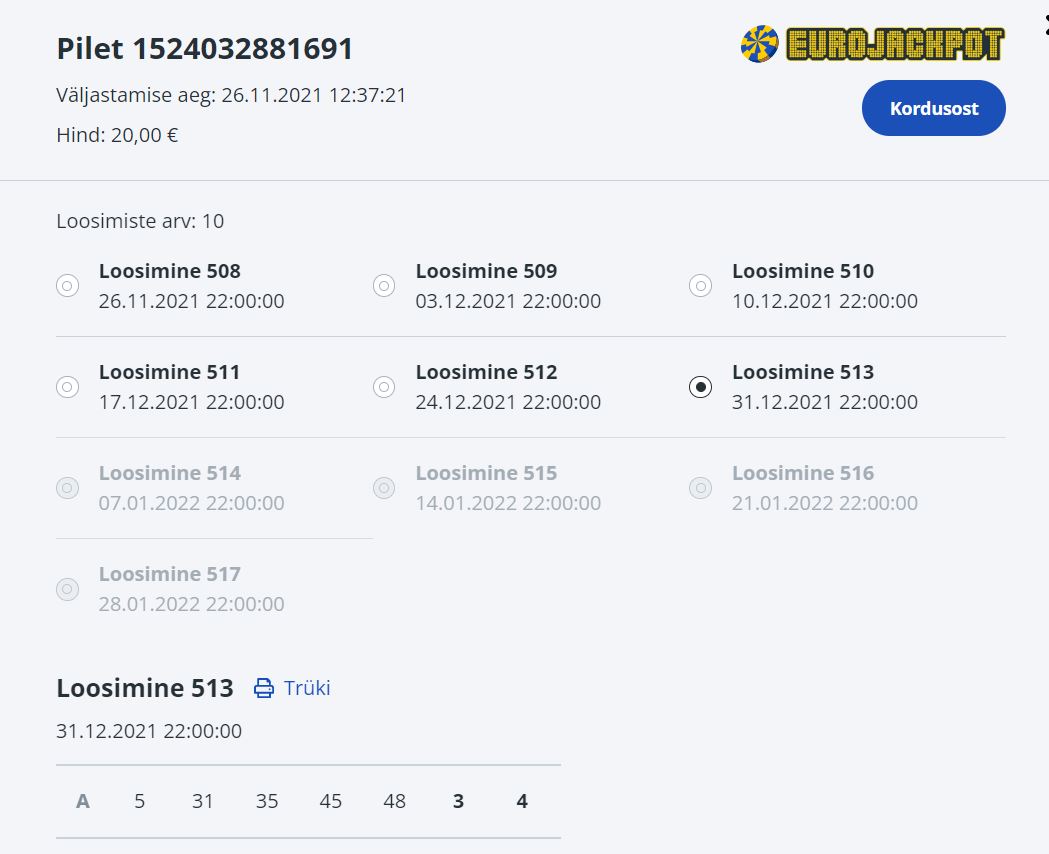This screenshot has width=1049, height=854.
Task: Click the Eurojackpot logo
Action: tap(872, 44)
